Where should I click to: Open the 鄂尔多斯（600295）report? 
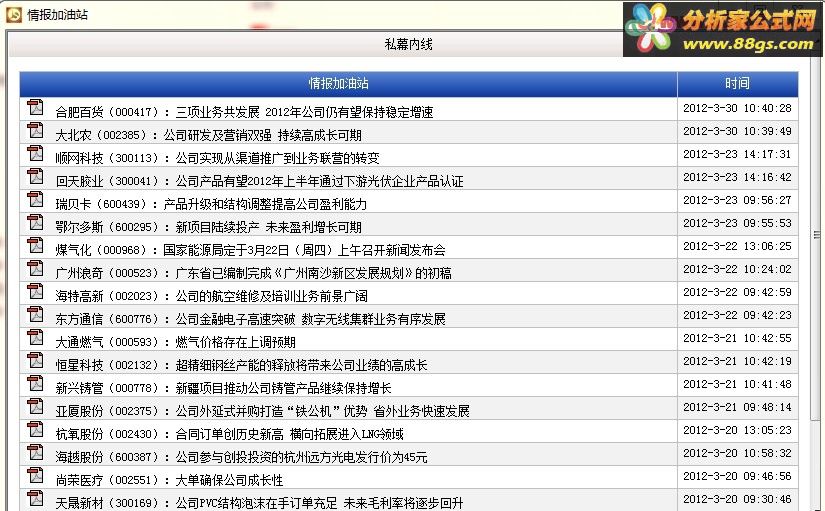click(x=208, y=227)
